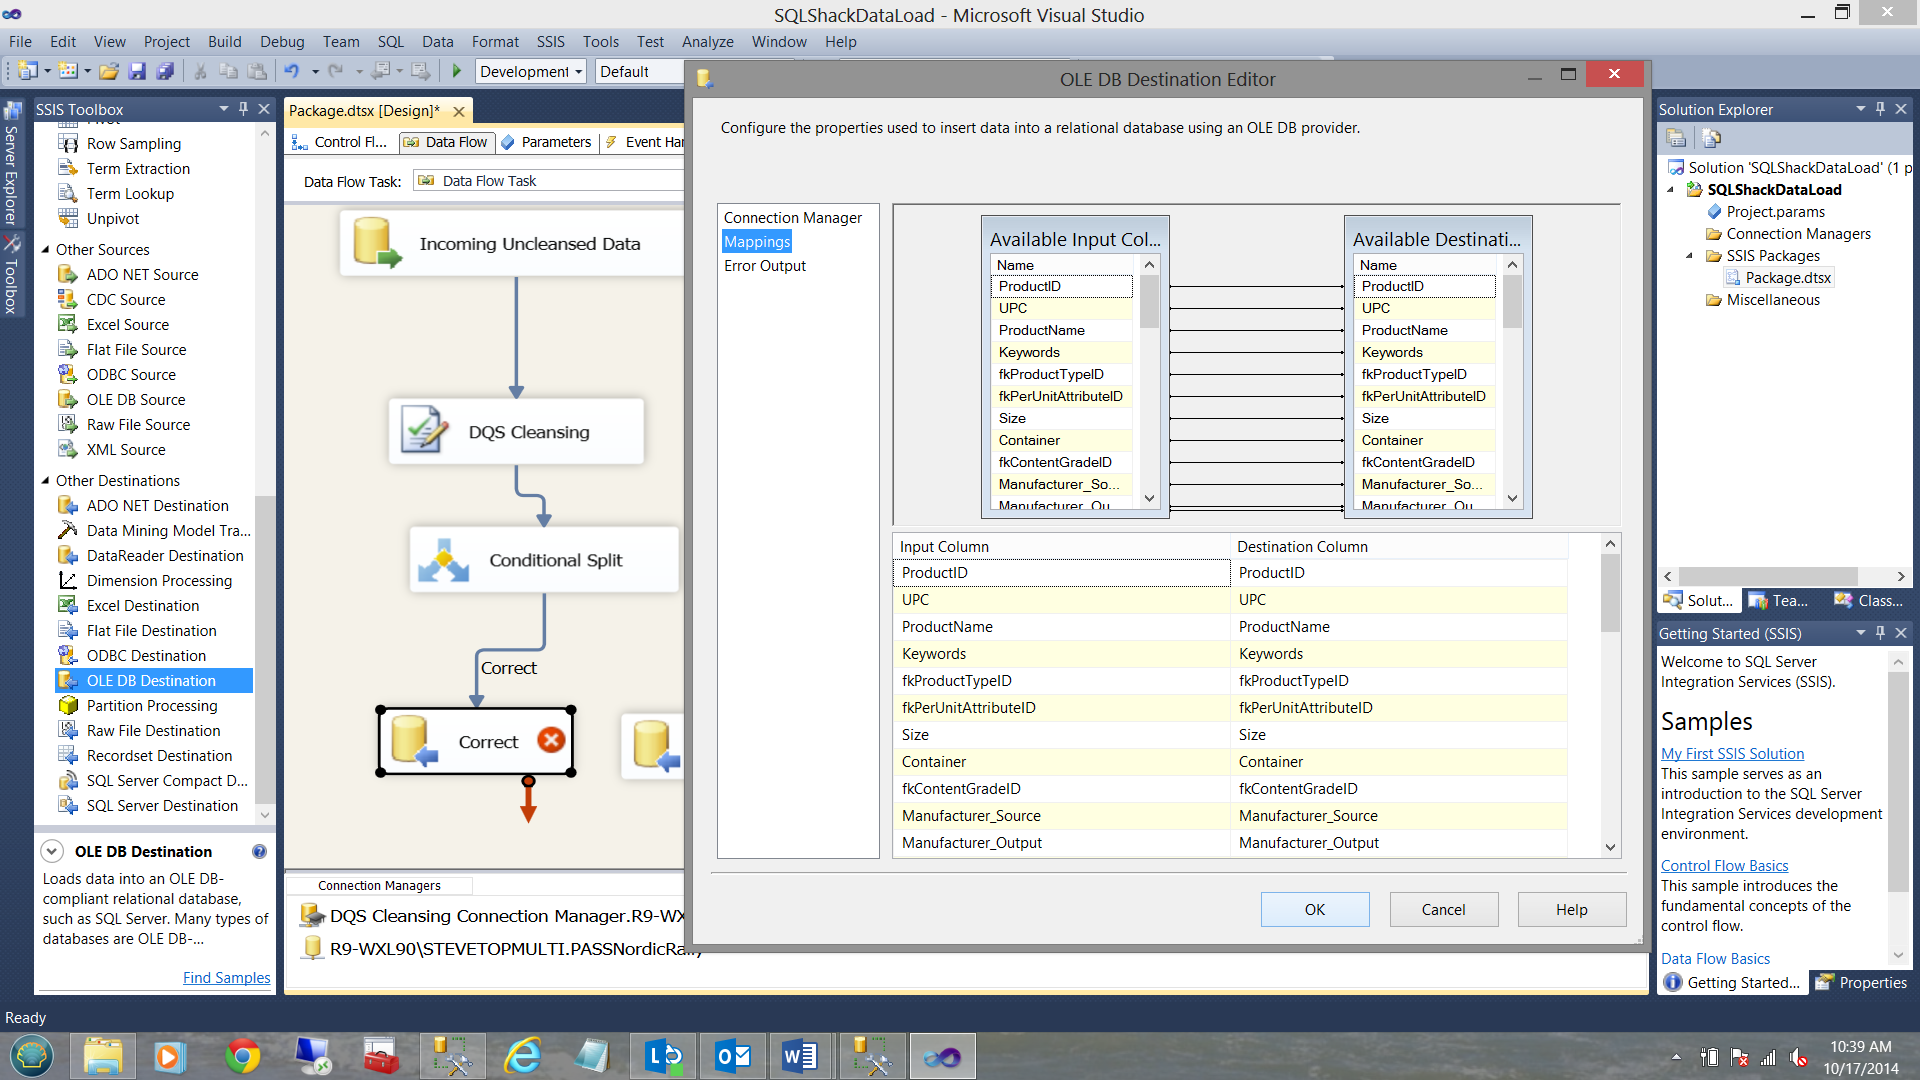1920x1080 pixels.
Task: Collapse the OLE DB Destination description chevron
Action: 52,851
